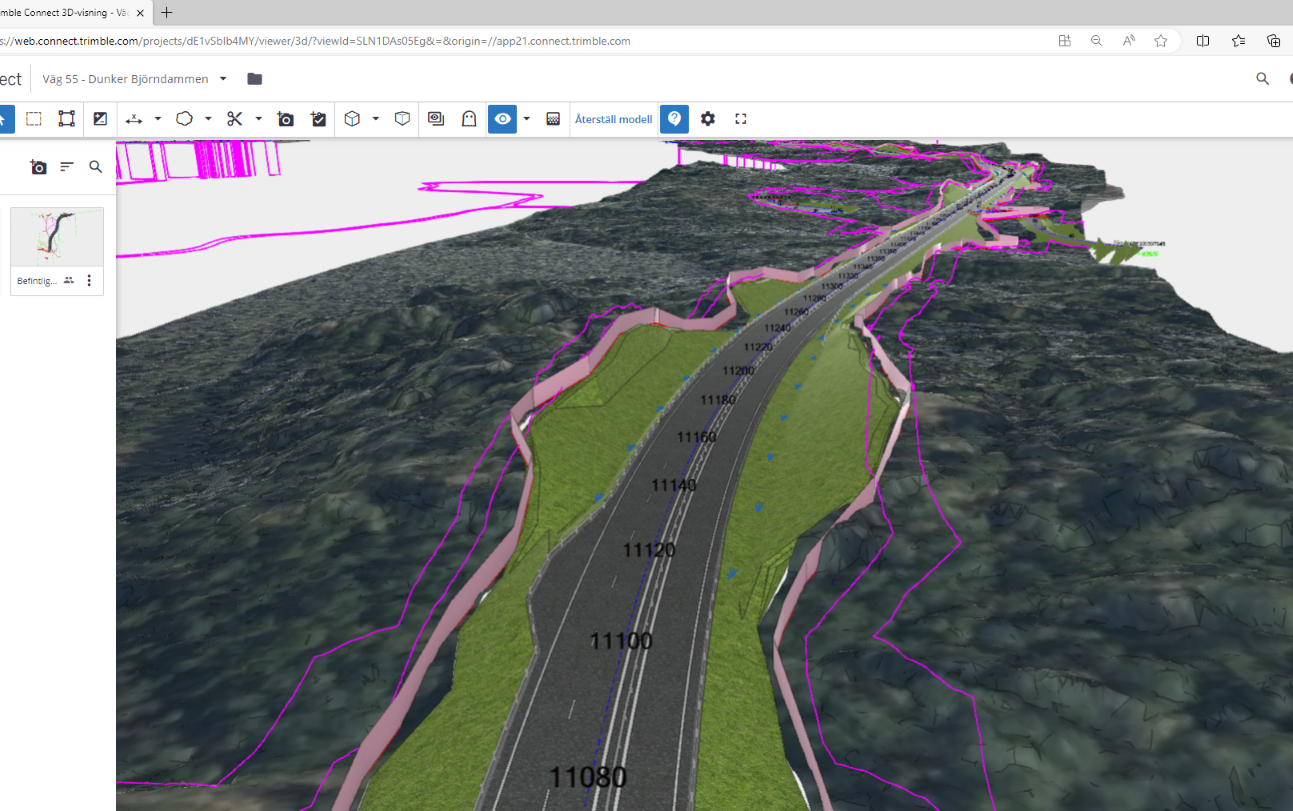This screenshot has height=811, width=1293.
Task: Select the measurement tool in the toolbar
Action: click(133, 118)
